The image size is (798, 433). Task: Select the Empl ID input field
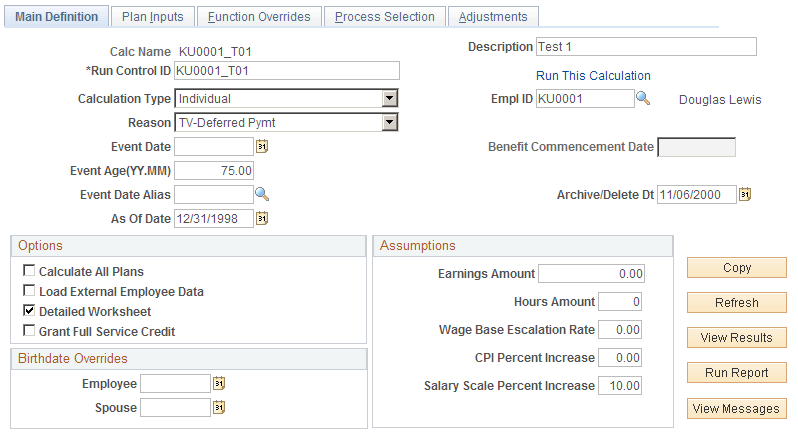[585, 99]
